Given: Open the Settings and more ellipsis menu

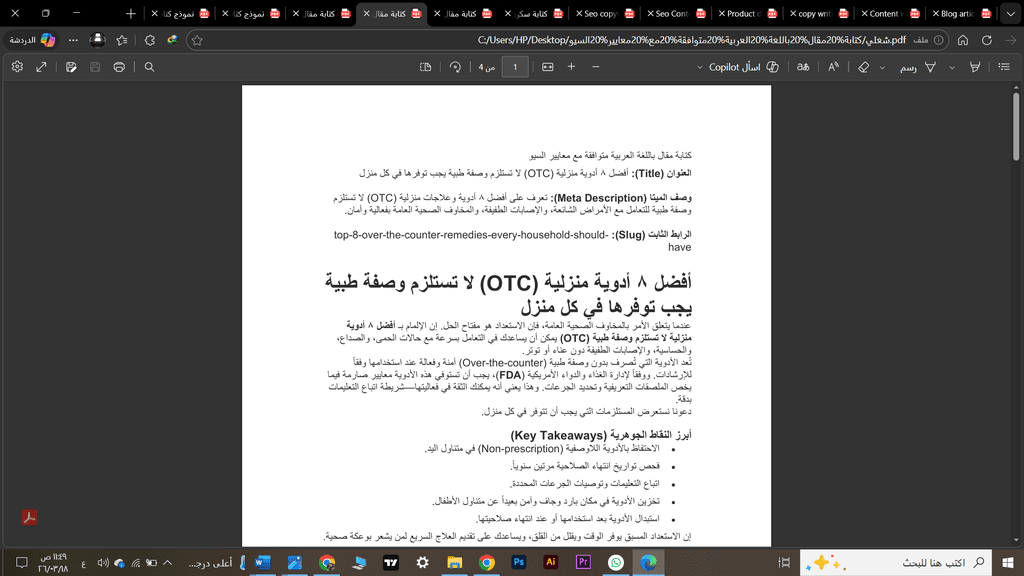Looking at the screenshot, I should 73,40.
